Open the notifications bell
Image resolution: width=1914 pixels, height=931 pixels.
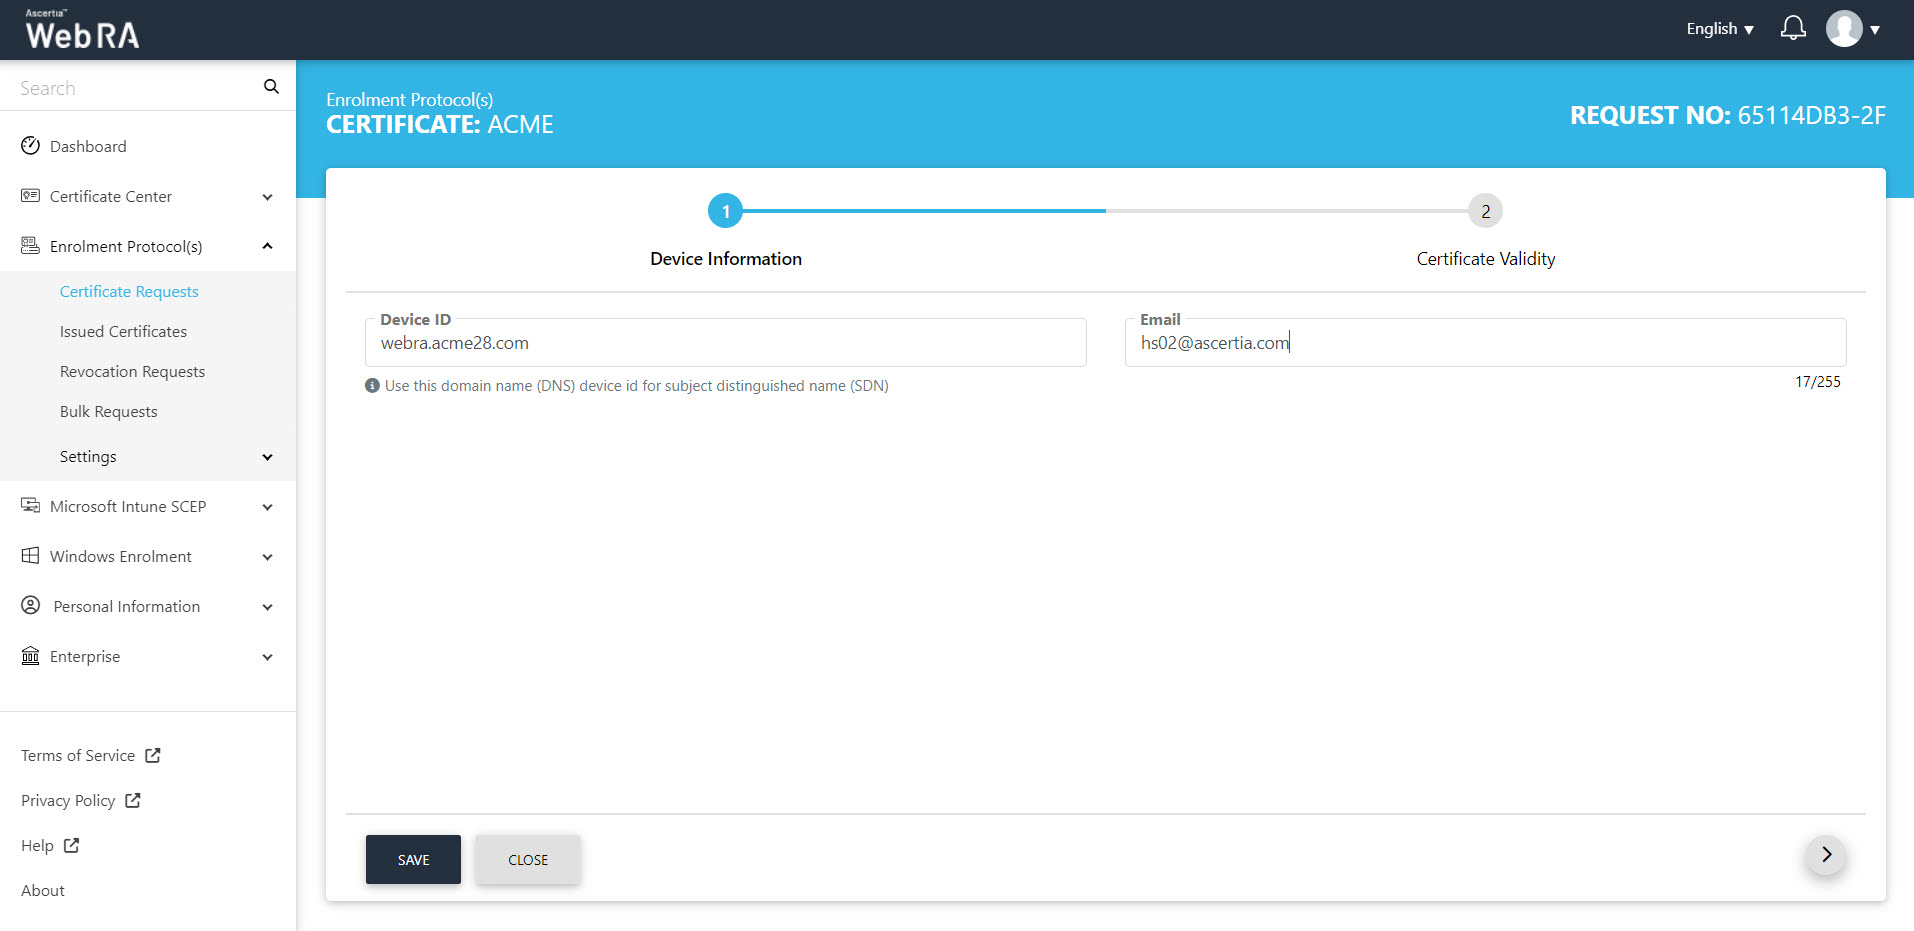point(1793,29)
